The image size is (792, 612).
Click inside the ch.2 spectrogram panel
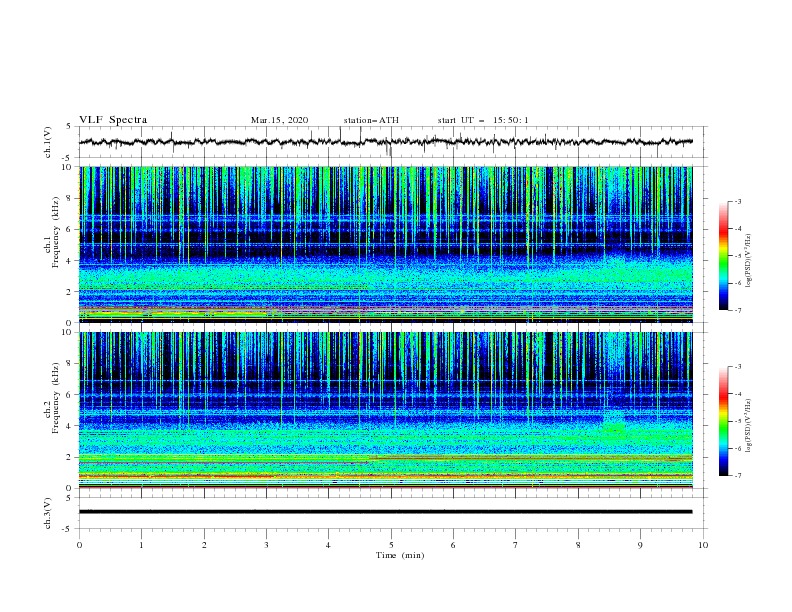coord(386,410)
